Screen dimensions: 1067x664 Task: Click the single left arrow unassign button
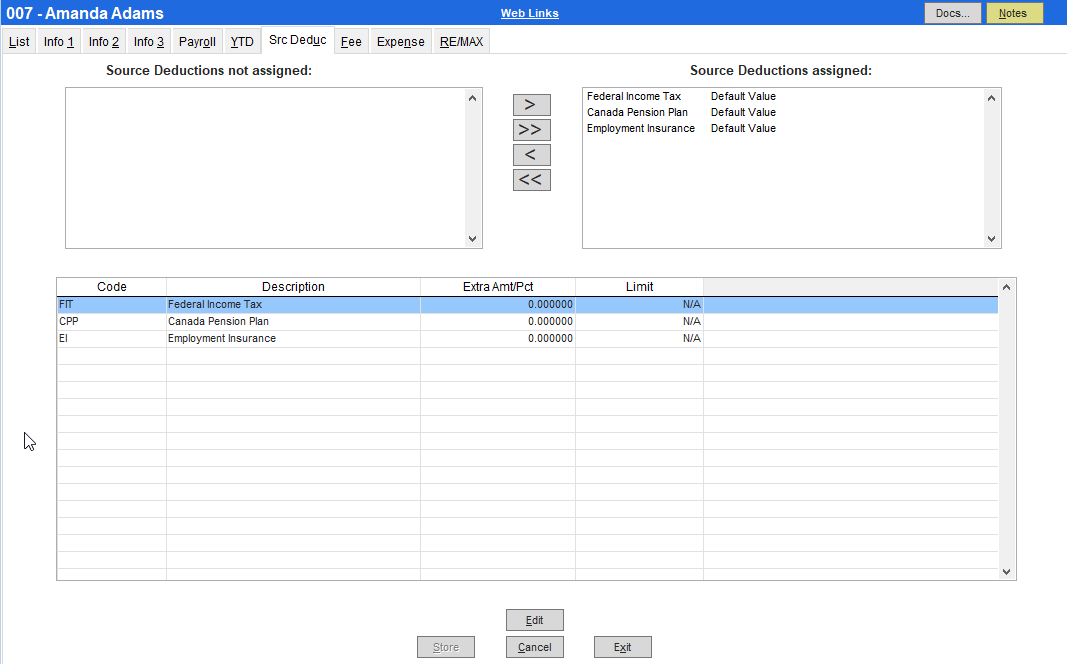point(531,155)
